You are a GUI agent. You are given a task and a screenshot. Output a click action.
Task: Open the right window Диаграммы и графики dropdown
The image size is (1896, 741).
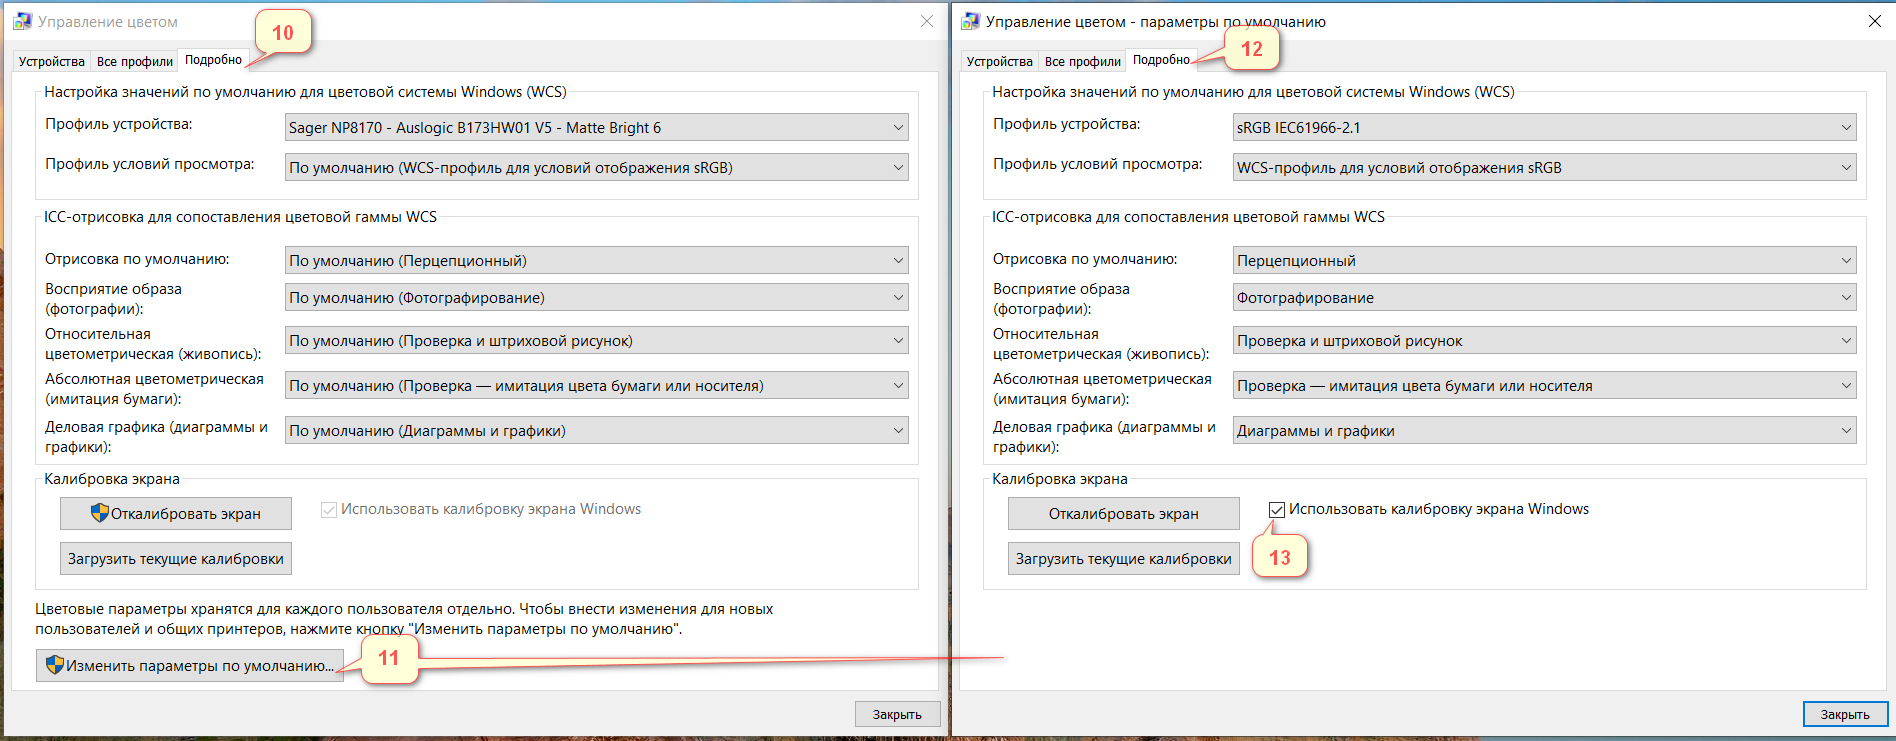coord(1544,431)
